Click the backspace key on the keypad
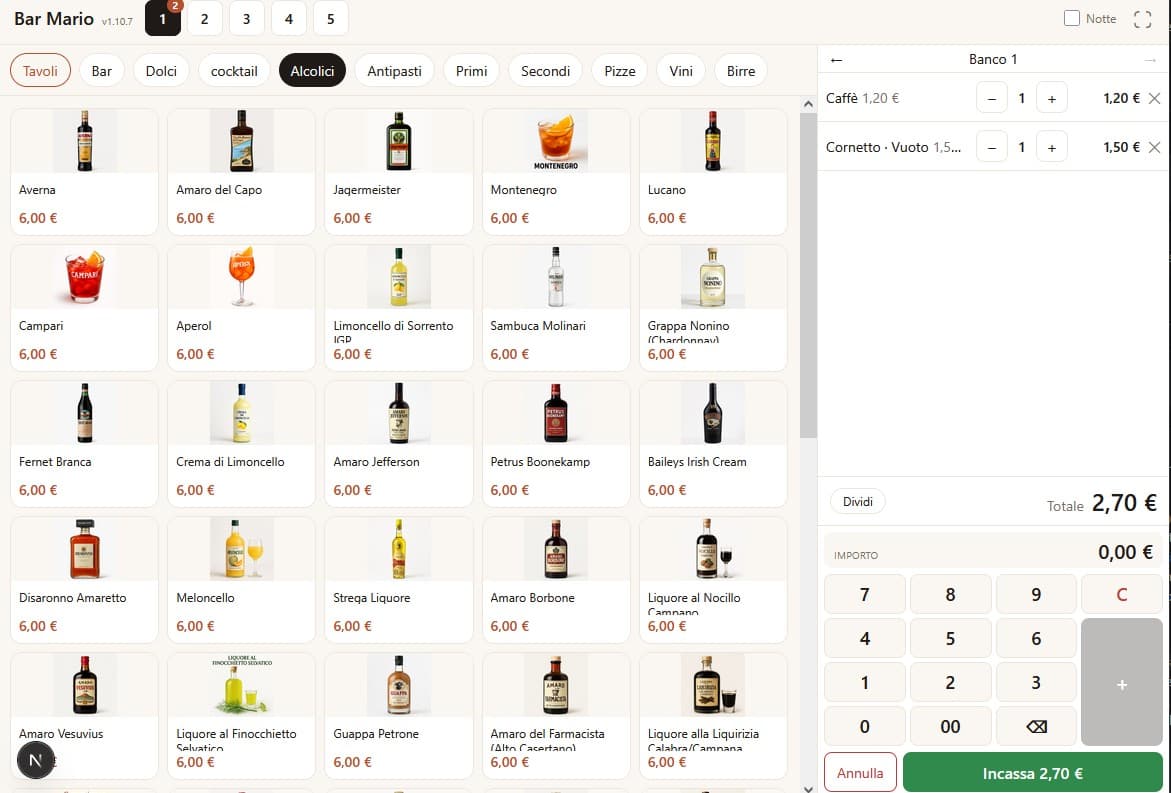This screenshot has height=793, width=1171. pos(1036,726)
